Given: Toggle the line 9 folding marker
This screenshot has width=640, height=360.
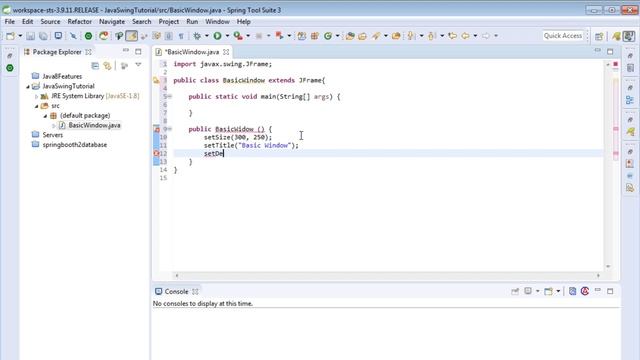Looking at the screenshot, I should click(x=169, y=129).
